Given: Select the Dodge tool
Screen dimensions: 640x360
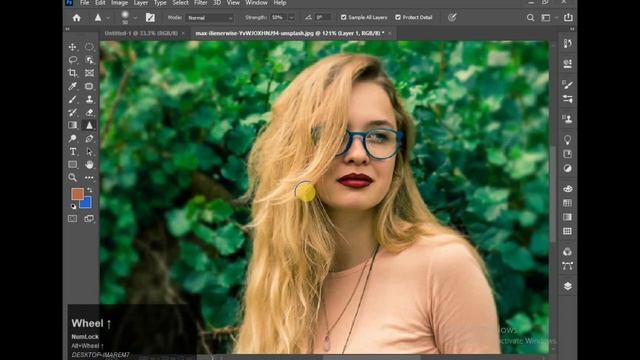Looking at the screenshot, I should 73,139.
